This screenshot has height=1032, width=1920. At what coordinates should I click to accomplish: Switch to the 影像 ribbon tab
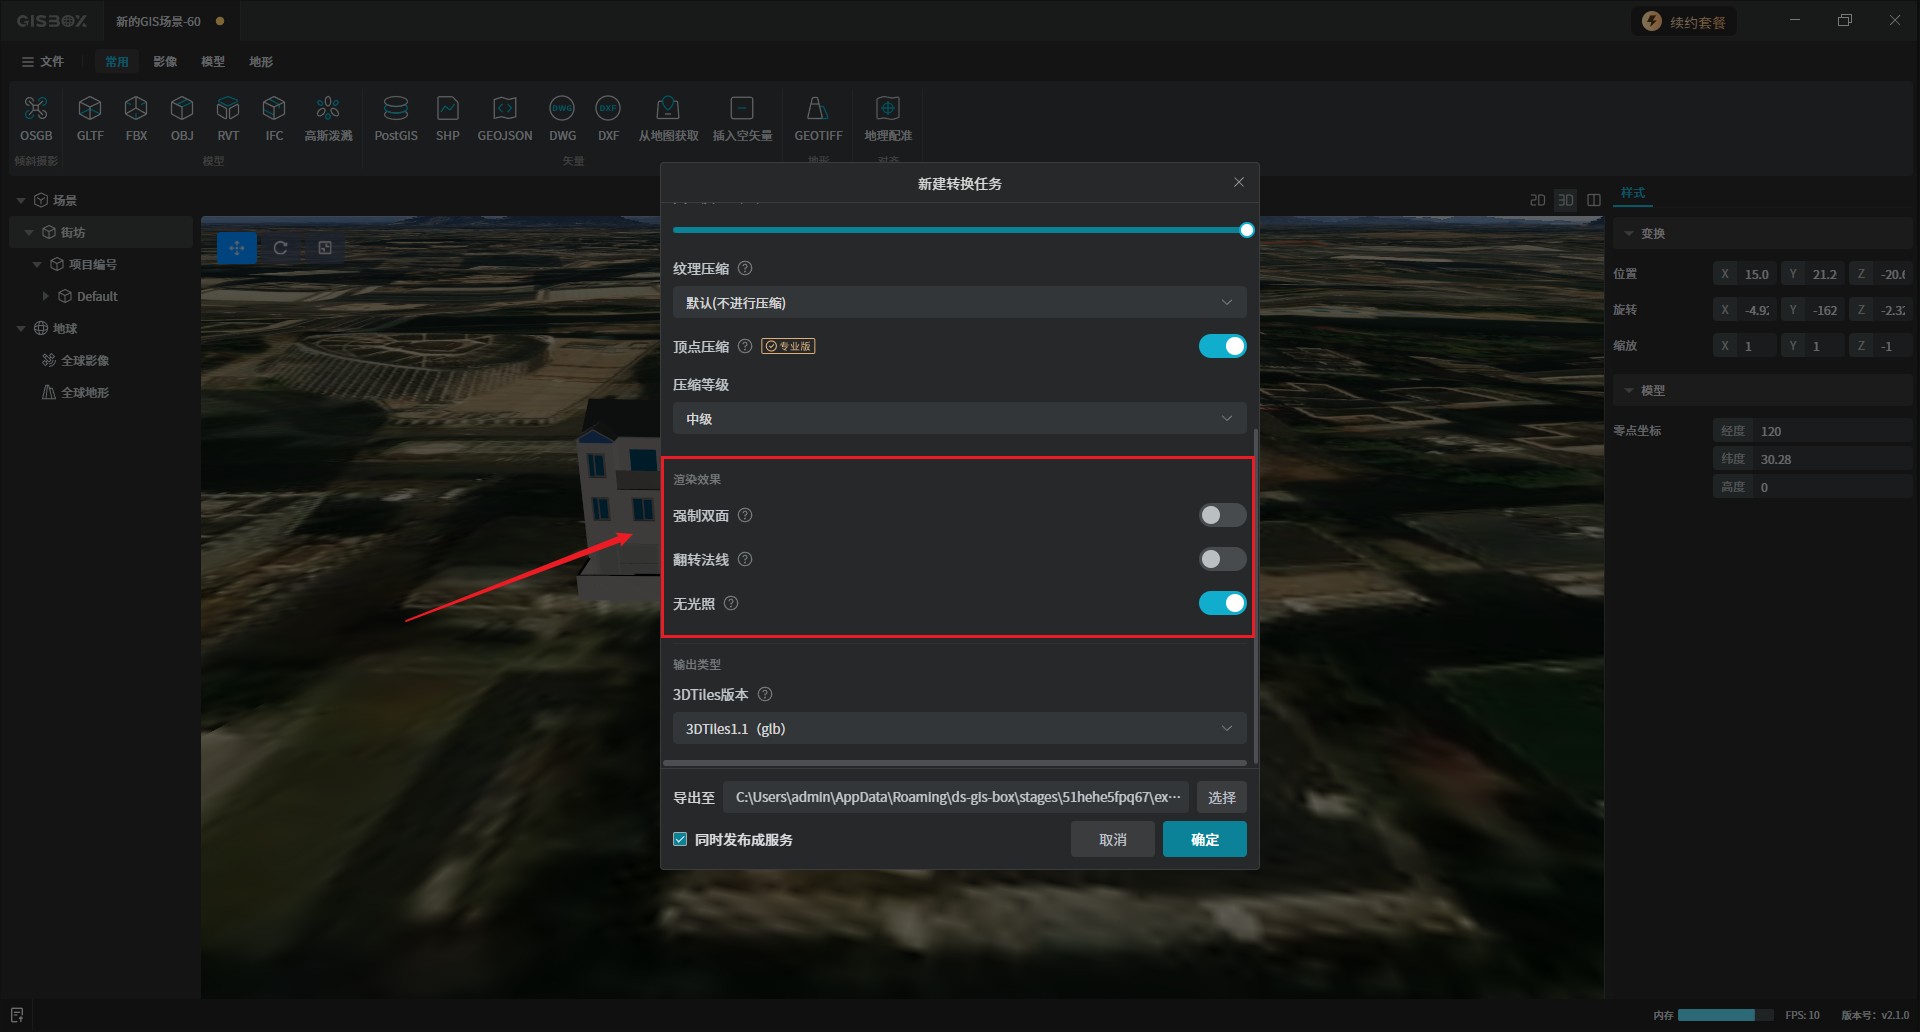point(165,62)
